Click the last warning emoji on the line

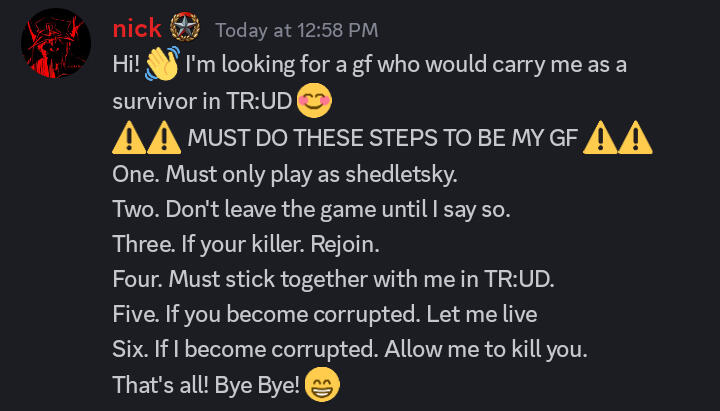tap(635, 137)
